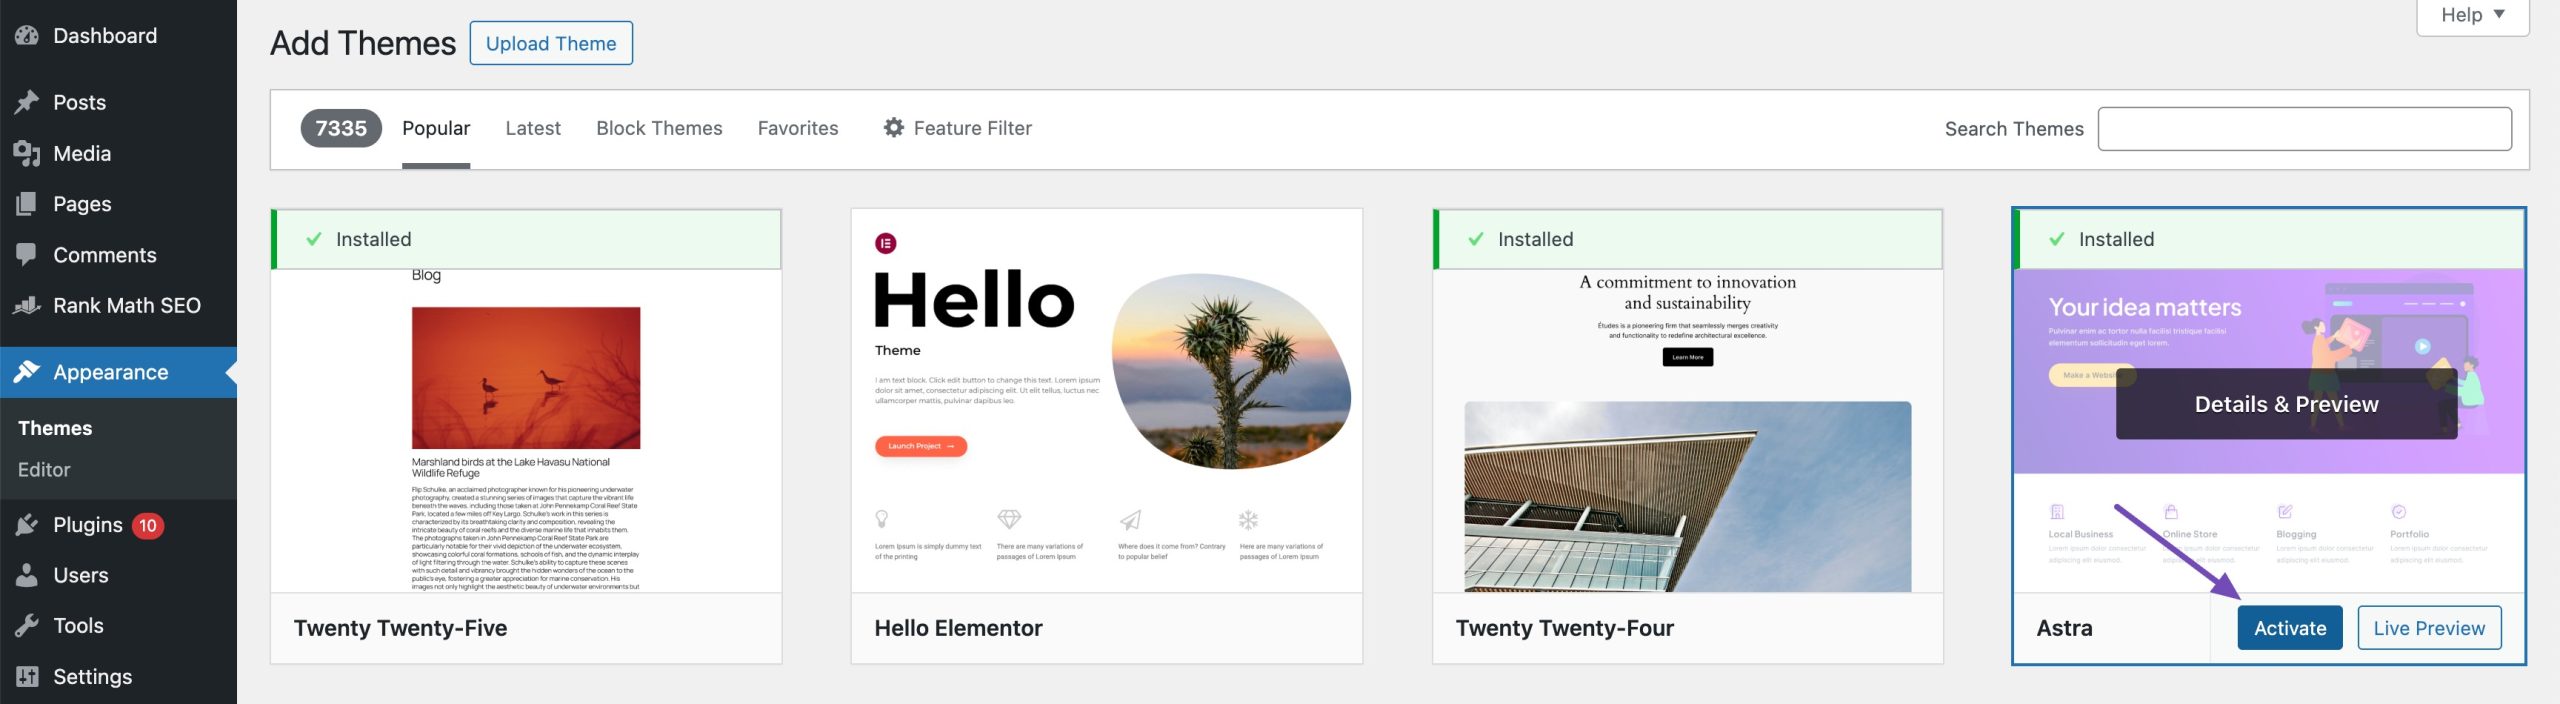Click the Media library icon
This screenshot has height=704, width=2560.
[x=27, y=153]
